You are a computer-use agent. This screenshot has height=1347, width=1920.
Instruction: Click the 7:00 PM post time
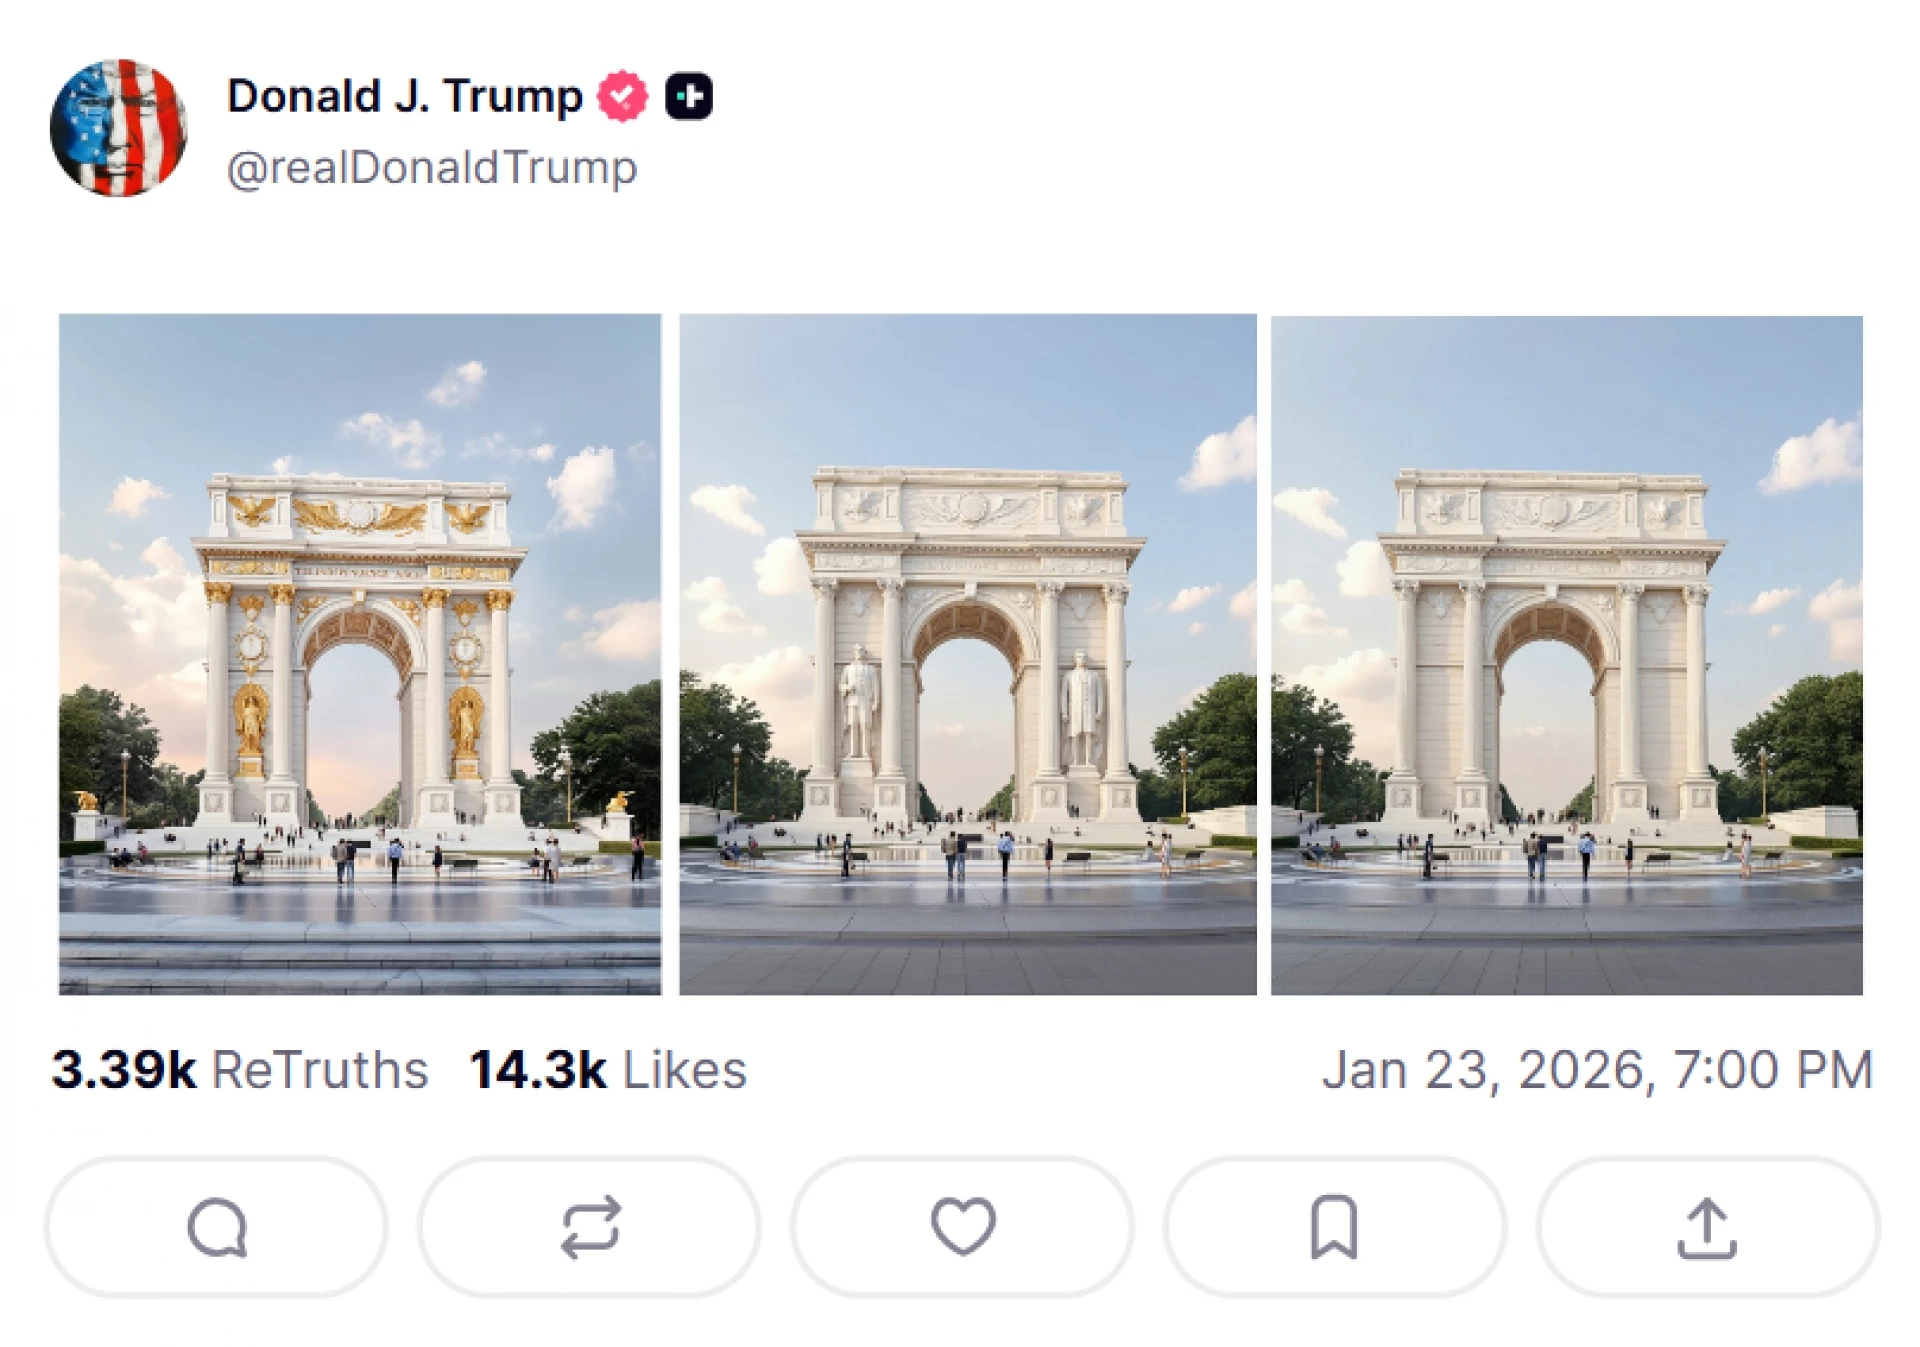click(1772, 1070)
